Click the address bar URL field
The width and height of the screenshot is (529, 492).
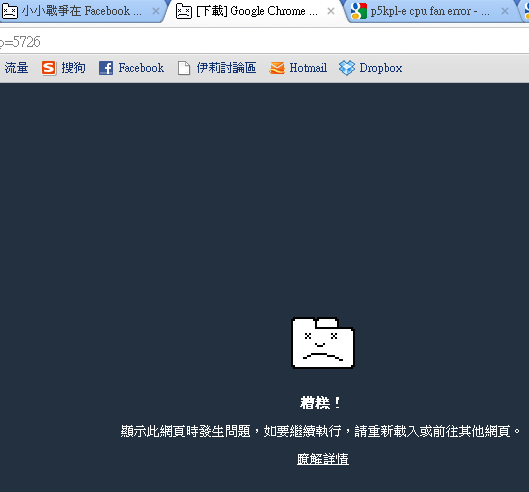[264, 42]
